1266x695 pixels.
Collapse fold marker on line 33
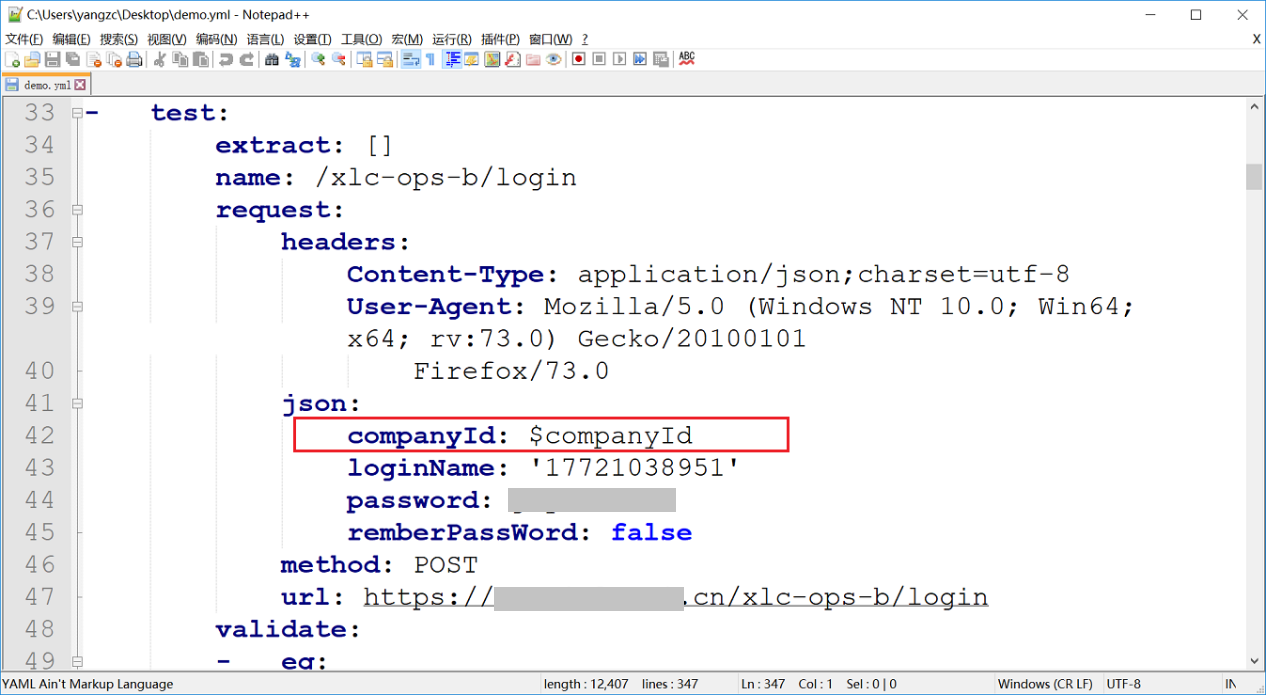coord(77,113)
